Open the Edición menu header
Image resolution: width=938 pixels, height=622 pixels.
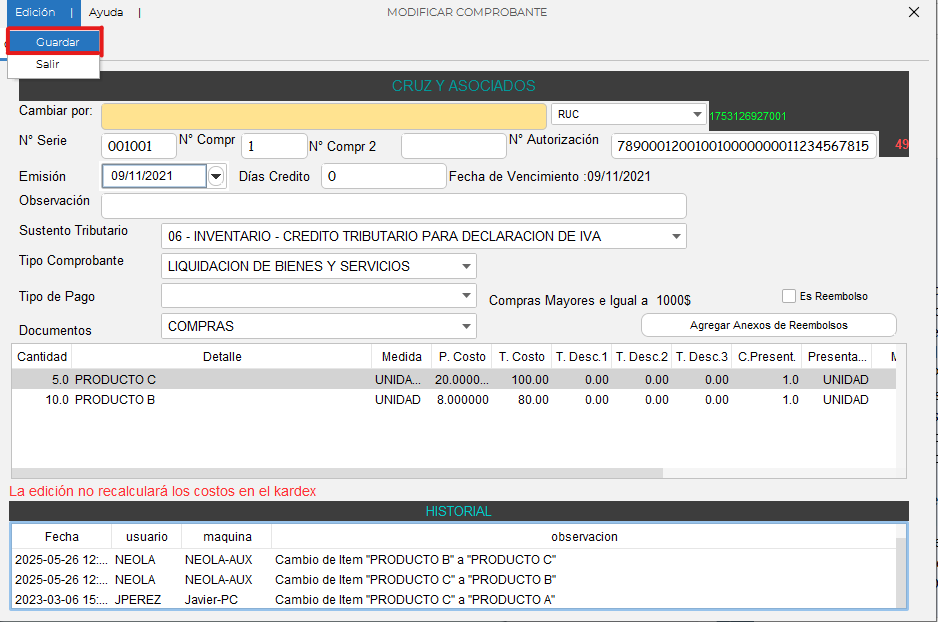point(35,12)
